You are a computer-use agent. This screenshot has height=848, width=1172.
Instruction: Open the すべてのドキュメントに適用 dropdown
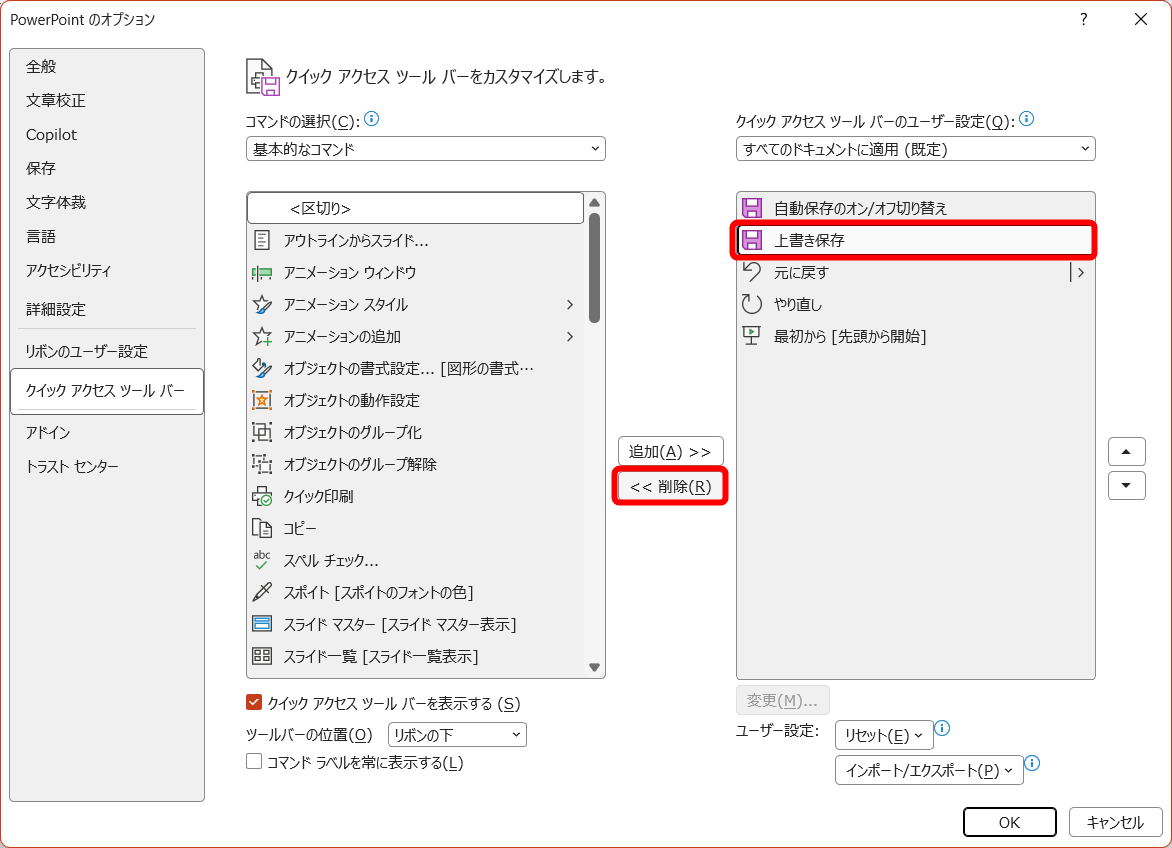click(x=915, y=148)
